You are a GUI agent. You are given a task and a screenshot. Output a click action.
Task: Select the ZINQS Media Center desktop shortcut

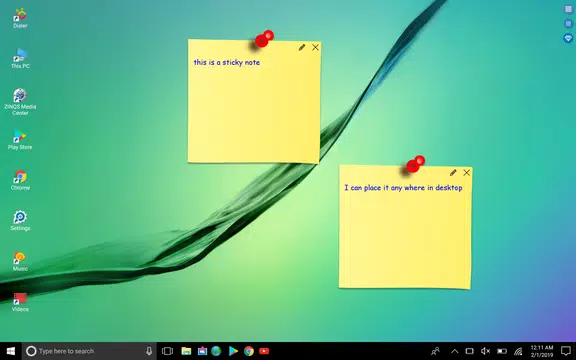coord(20,102)
